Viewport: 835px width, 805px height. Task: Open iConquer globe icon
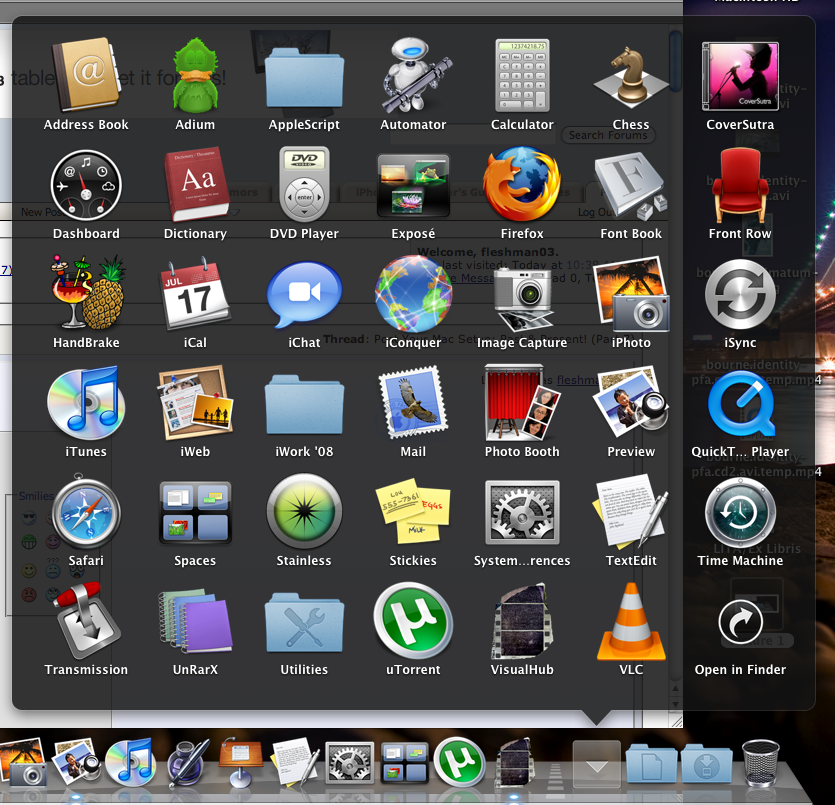413,293
